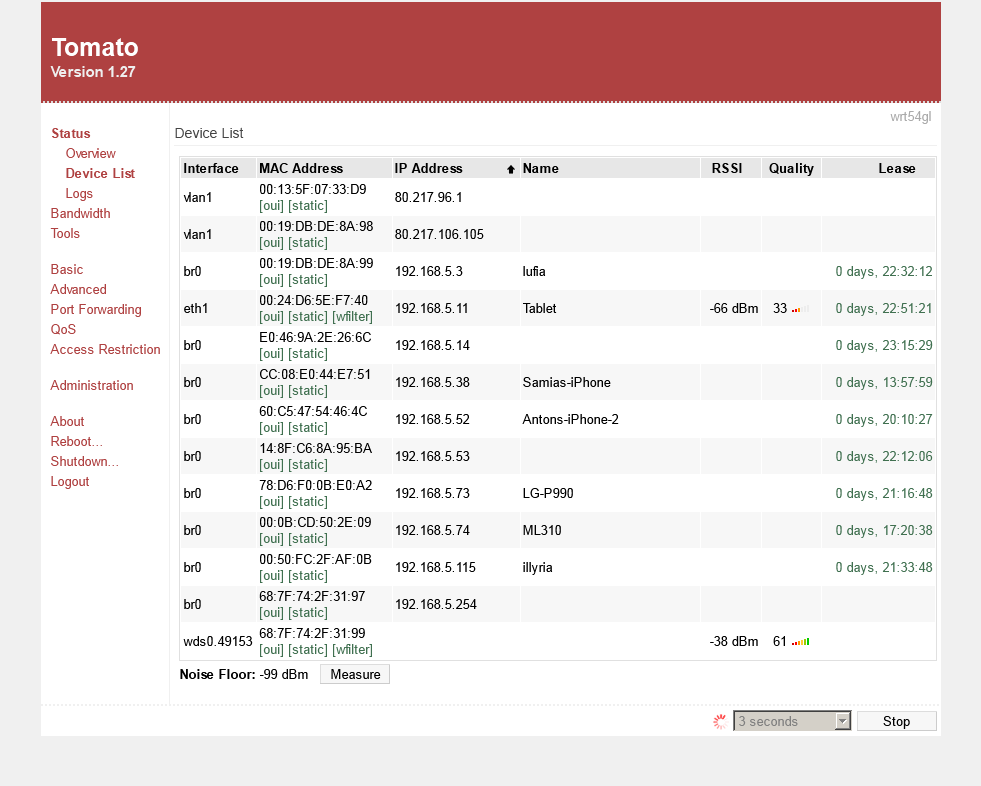The height and width of the screenshot is (786, 981).
Task: Click the Logout link in sidebar
Action: 70,481
